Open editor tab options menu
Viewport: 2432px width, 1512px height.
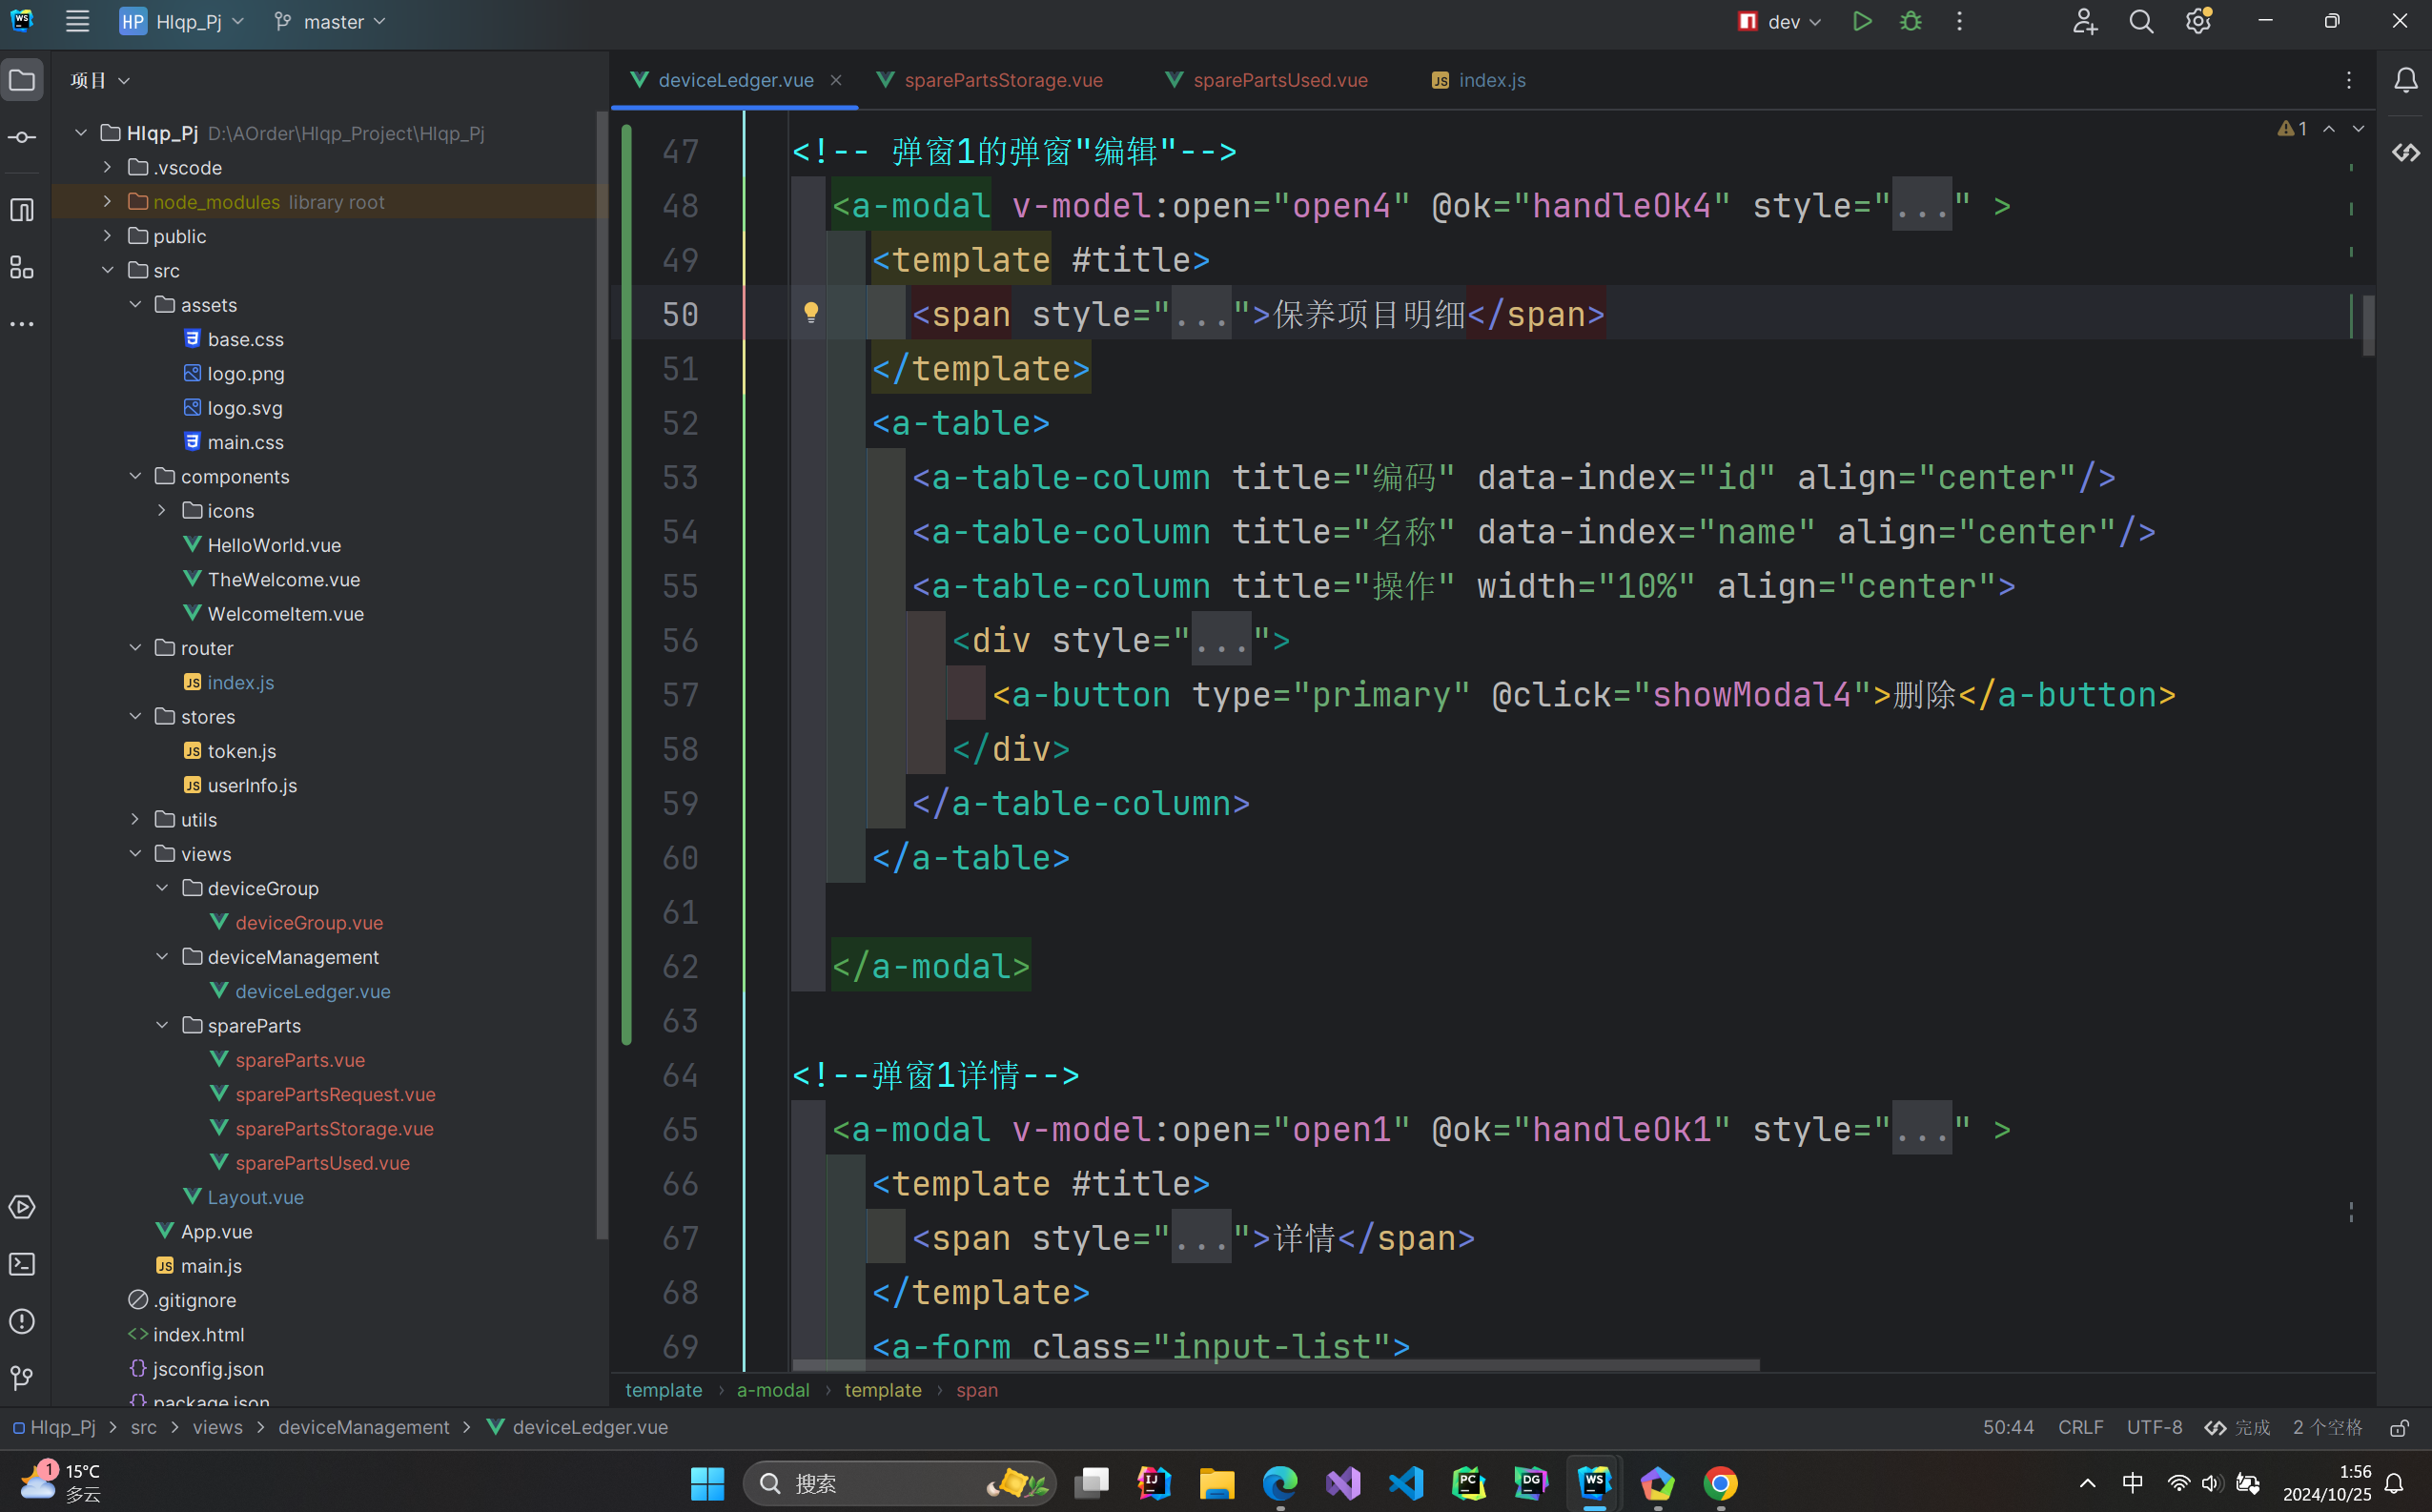coord(2349,80)
